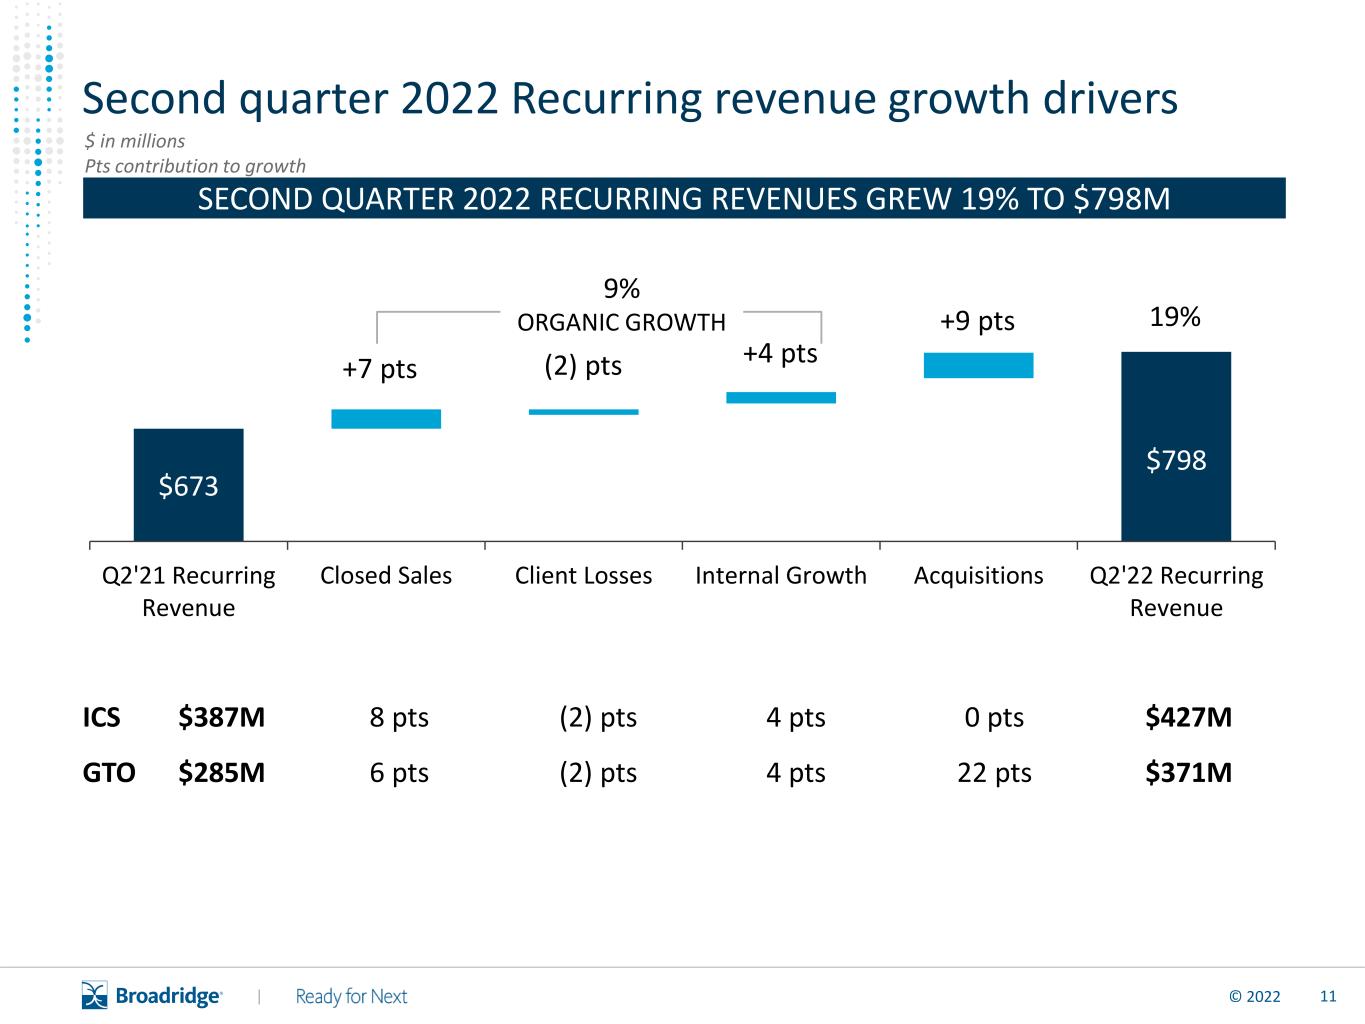Click the page number 11
This screenshot has height=1024, width=1365.
(x=1328, y=996)
